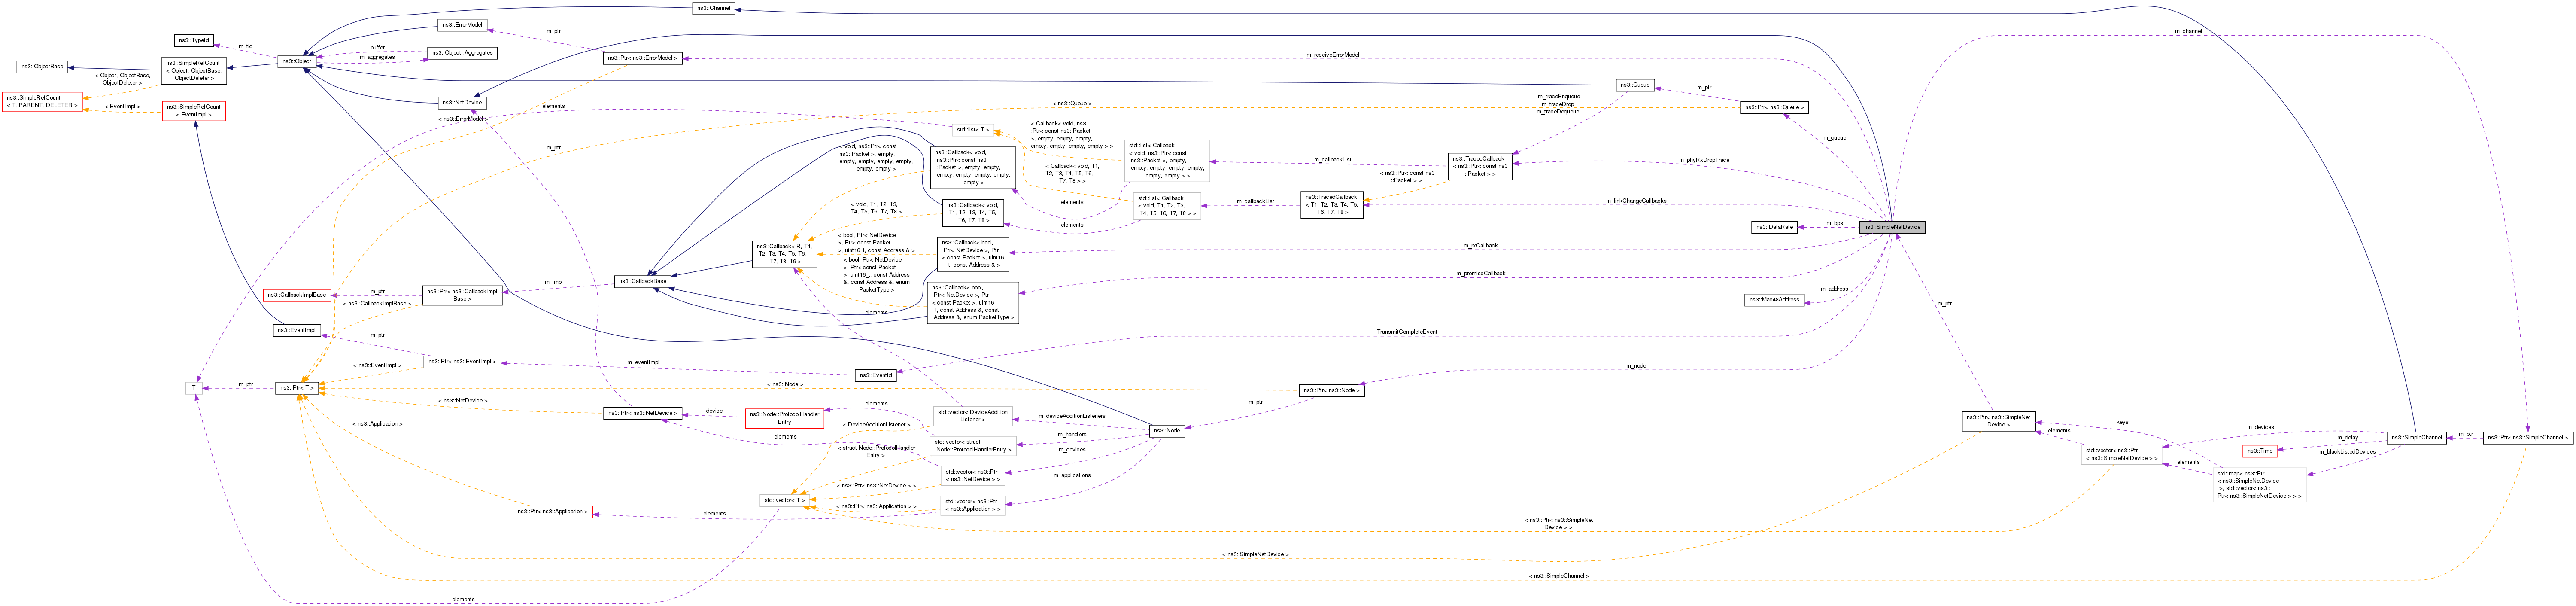Open the ns3::SimpleRefCount< EventImpl > node
2576x606 pixels.
[194, 111]
